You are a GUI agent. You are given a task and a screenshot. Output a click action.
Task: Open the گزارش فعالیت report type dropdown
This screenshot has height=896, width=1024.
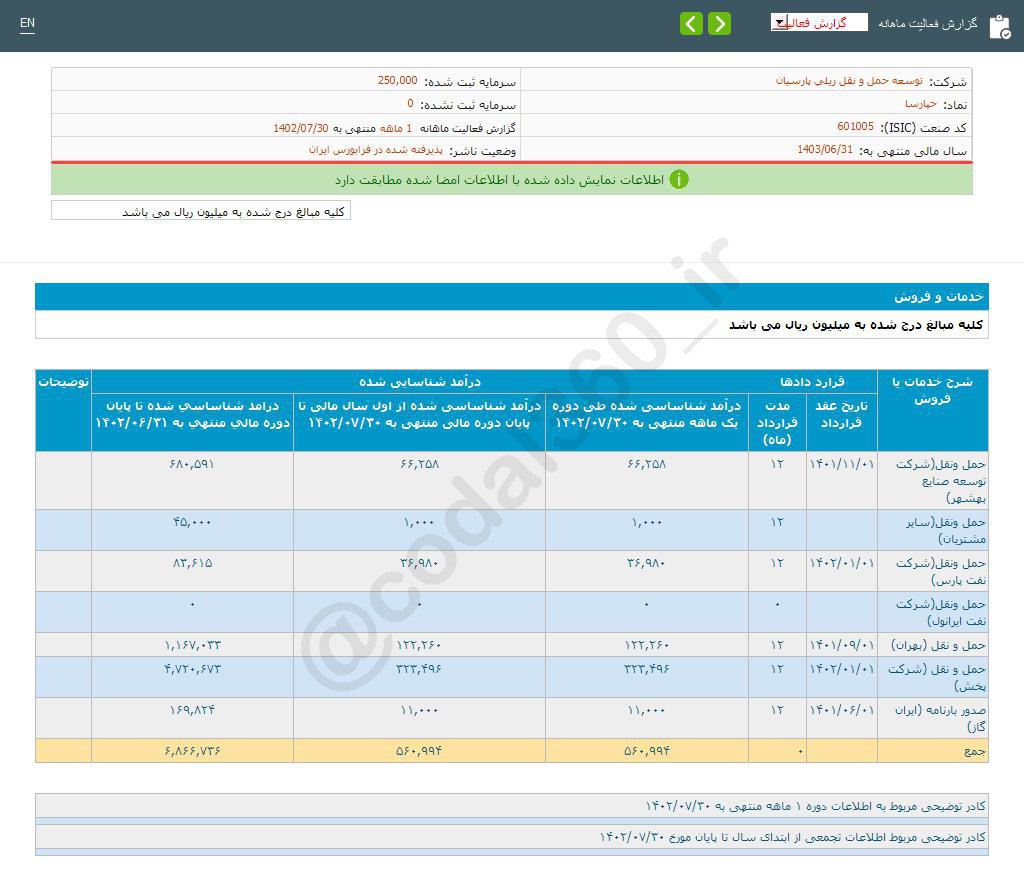(x=820, y=21)
